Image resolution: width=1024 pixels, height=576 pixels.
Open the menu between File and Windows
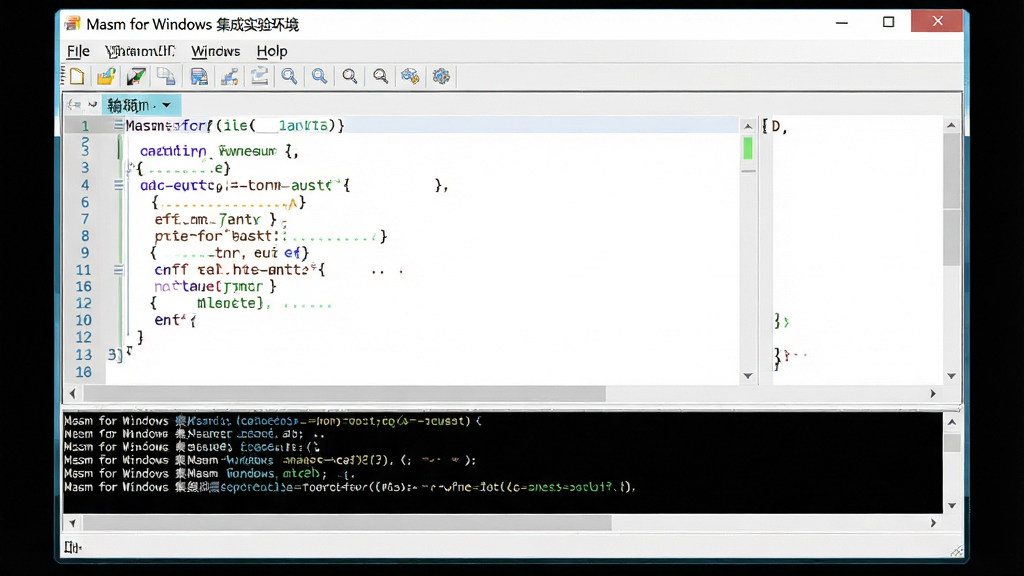pyautogui.click(x=140, y=51)
